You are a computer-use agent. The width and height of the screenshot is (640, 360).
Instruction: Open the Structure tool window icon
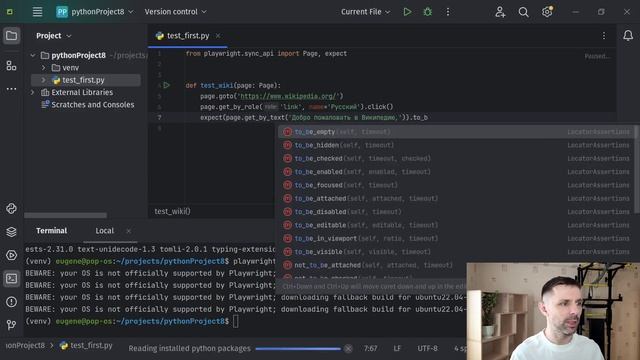(11, 65)
